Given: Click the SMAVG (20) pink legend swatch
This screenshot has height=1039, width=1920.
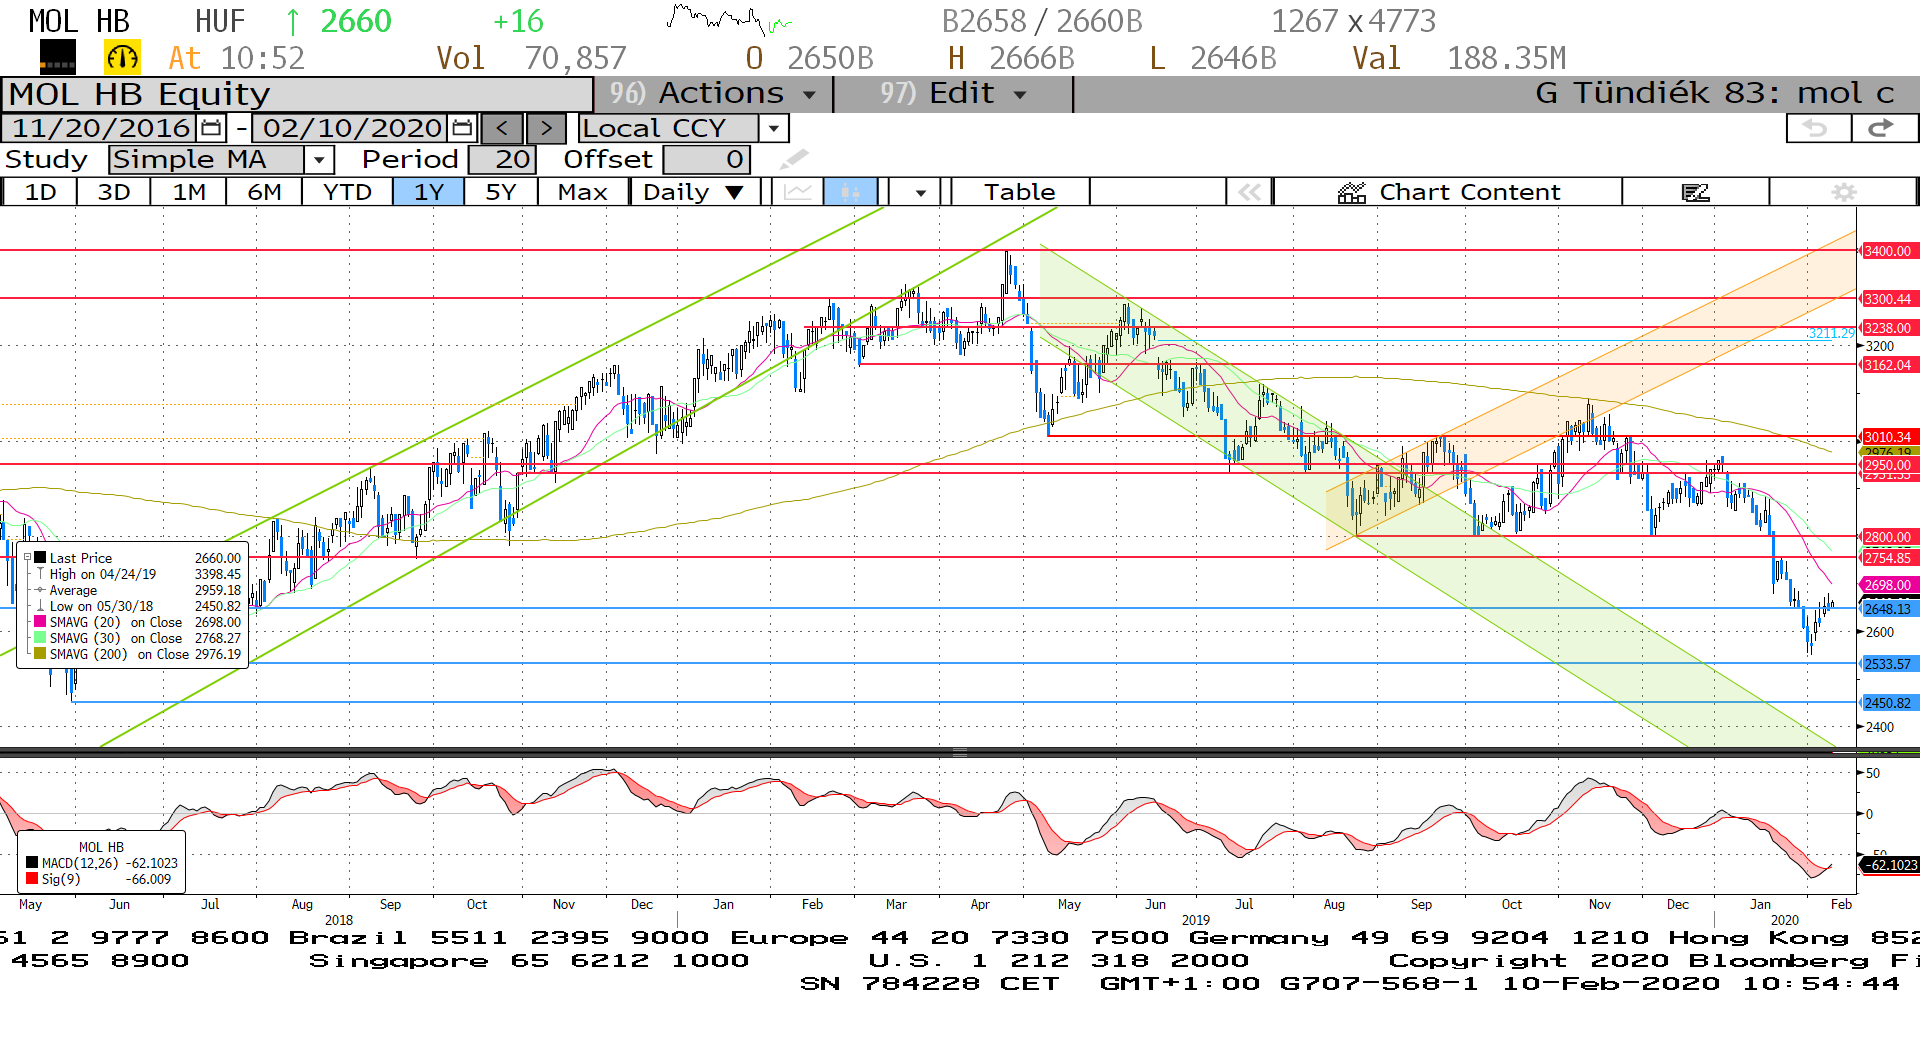Looking at the screenshot, I should 40,622.
